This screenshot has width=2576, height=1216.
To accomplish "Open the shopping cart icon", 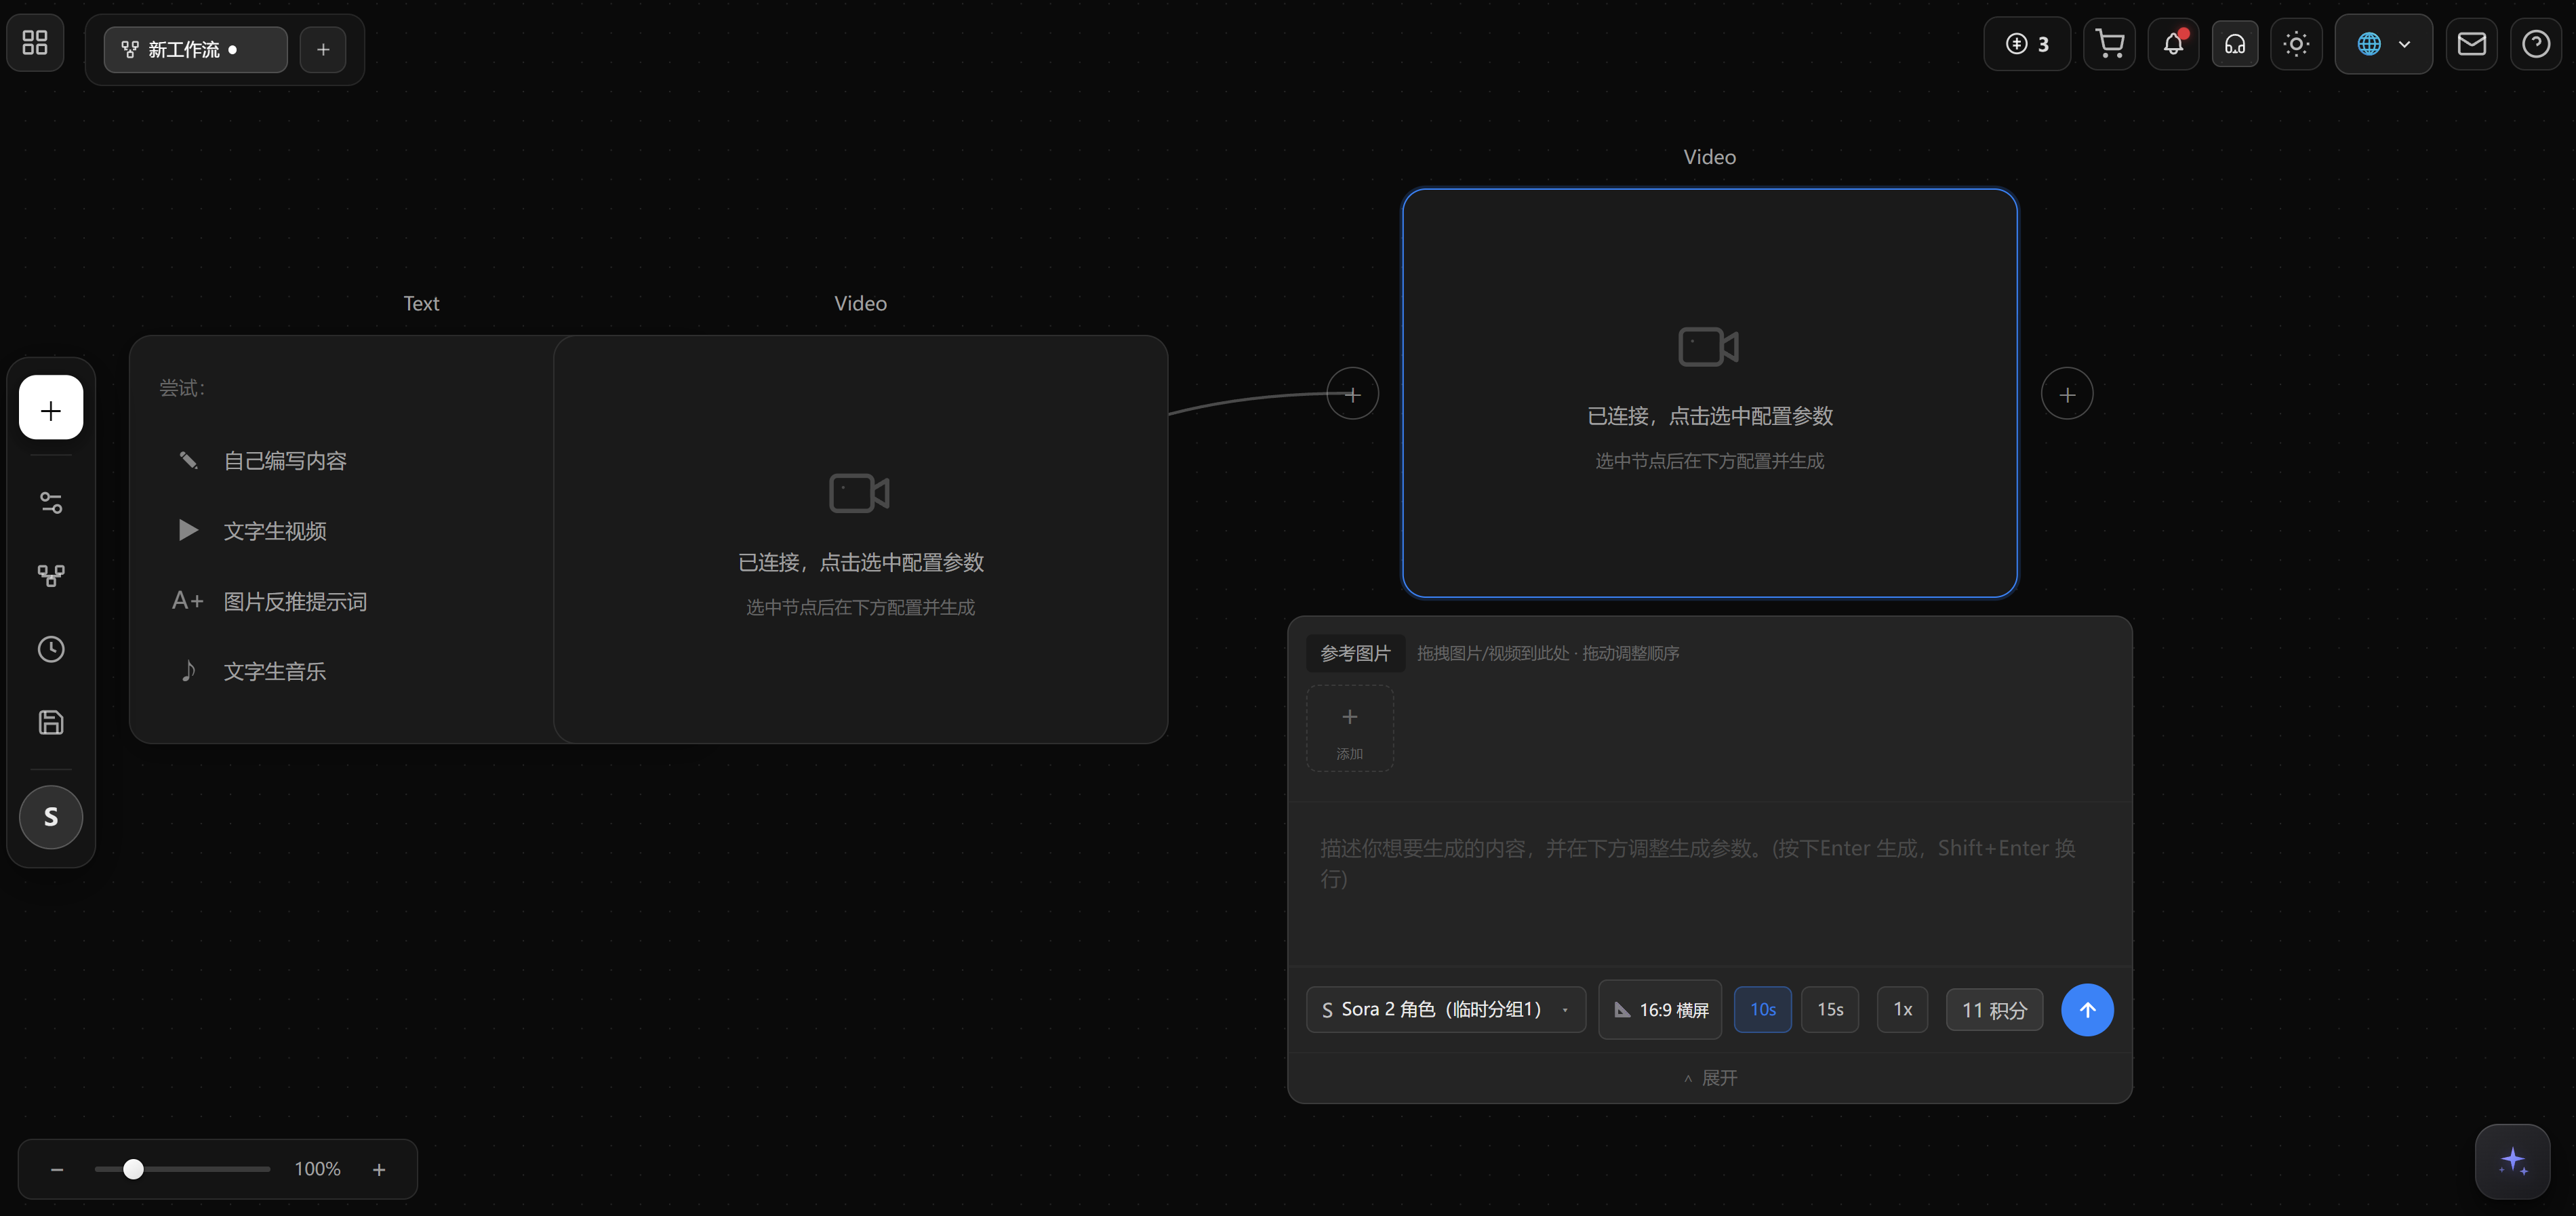I will click(x=2109, y=44).
